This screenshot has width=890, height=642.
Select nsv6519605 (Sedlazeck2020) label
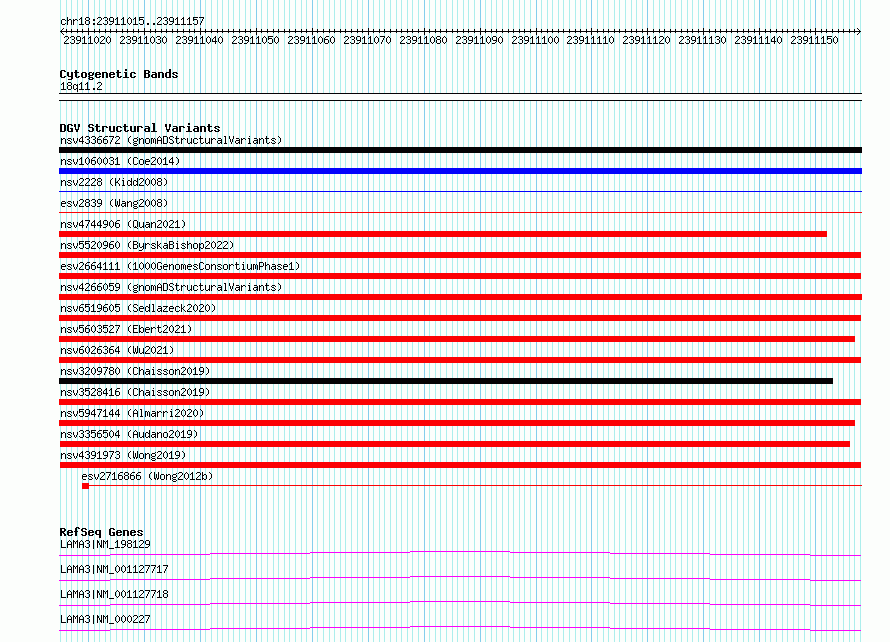pos(138,308)
